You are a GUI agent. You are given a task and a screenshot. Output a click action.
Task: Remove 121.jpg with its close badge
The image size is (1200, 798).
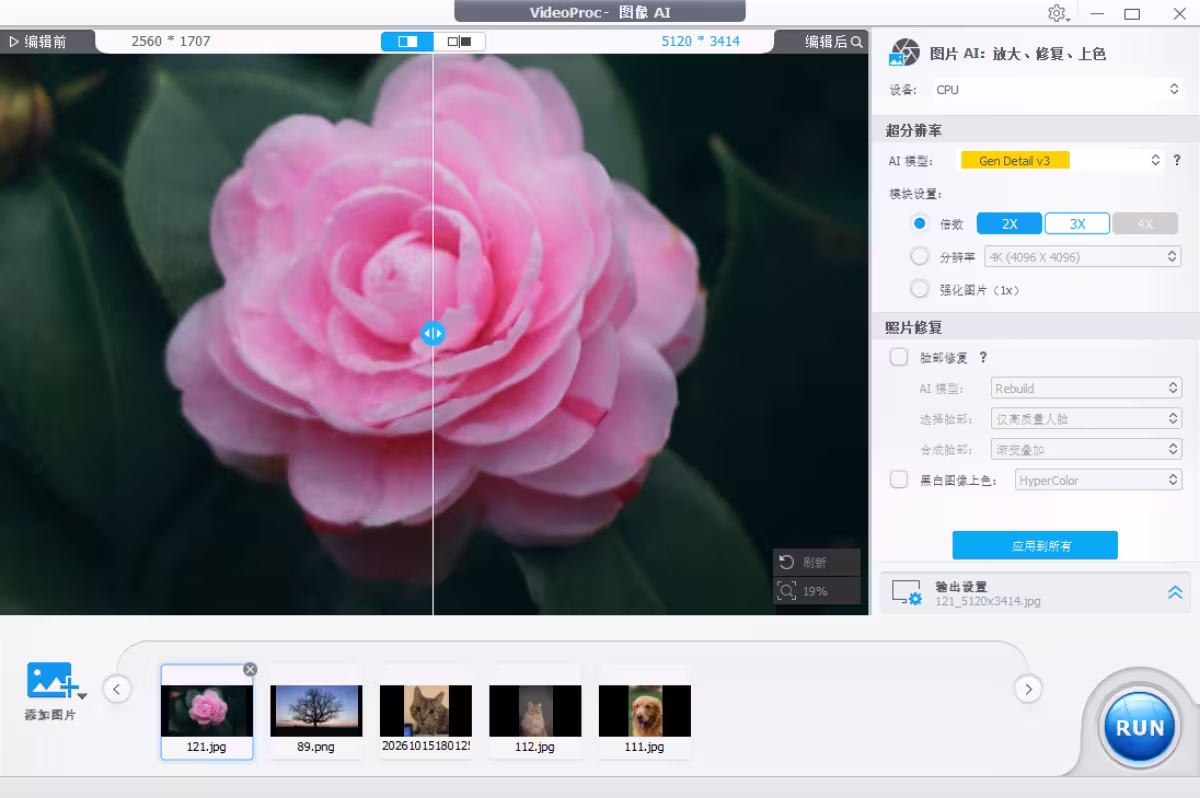click(x=250, y=669)
